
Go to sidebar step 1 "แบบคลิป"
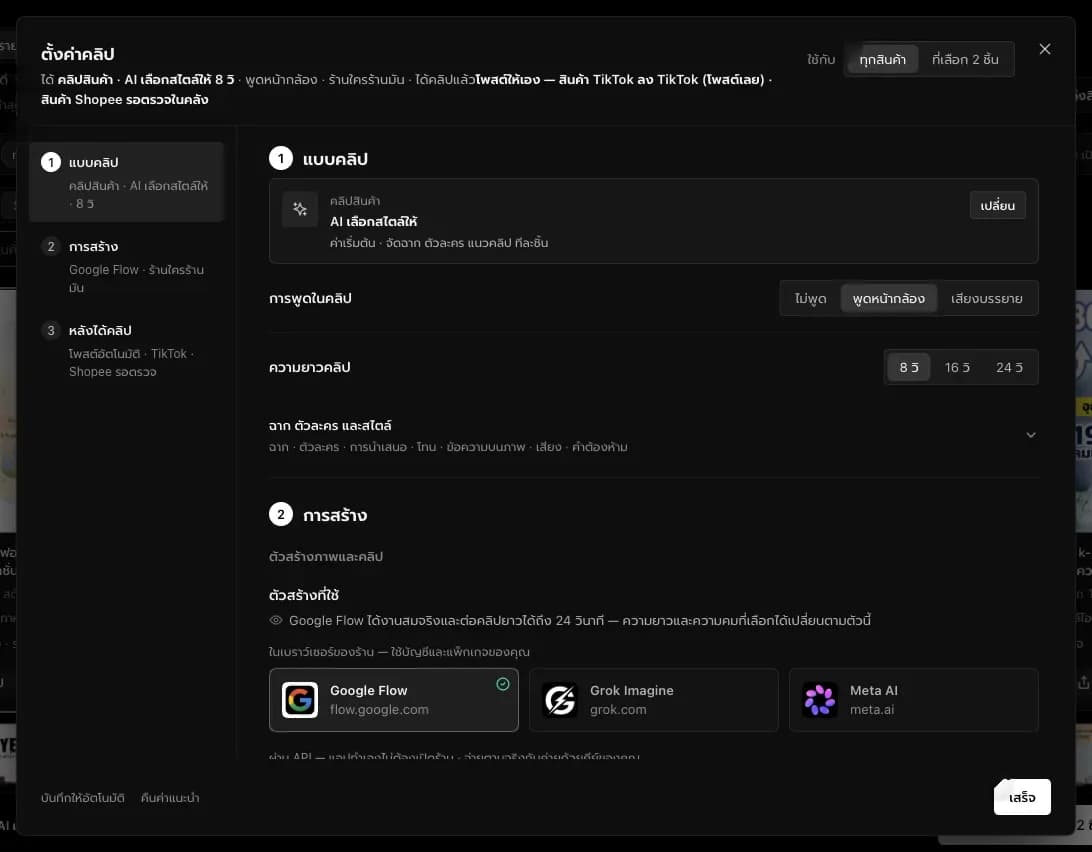point(127,182)
